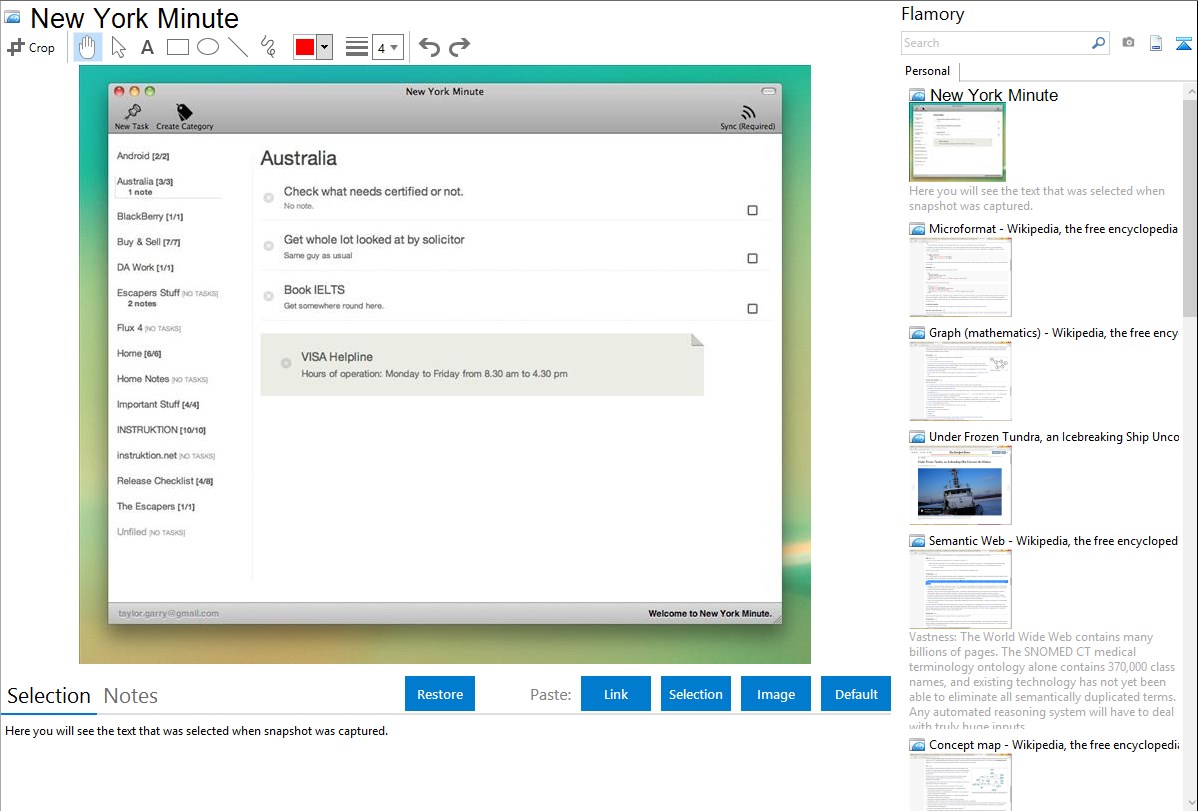1198x811 pixels.
Task: Select Flux 4 category
Action: pos(149,328)
